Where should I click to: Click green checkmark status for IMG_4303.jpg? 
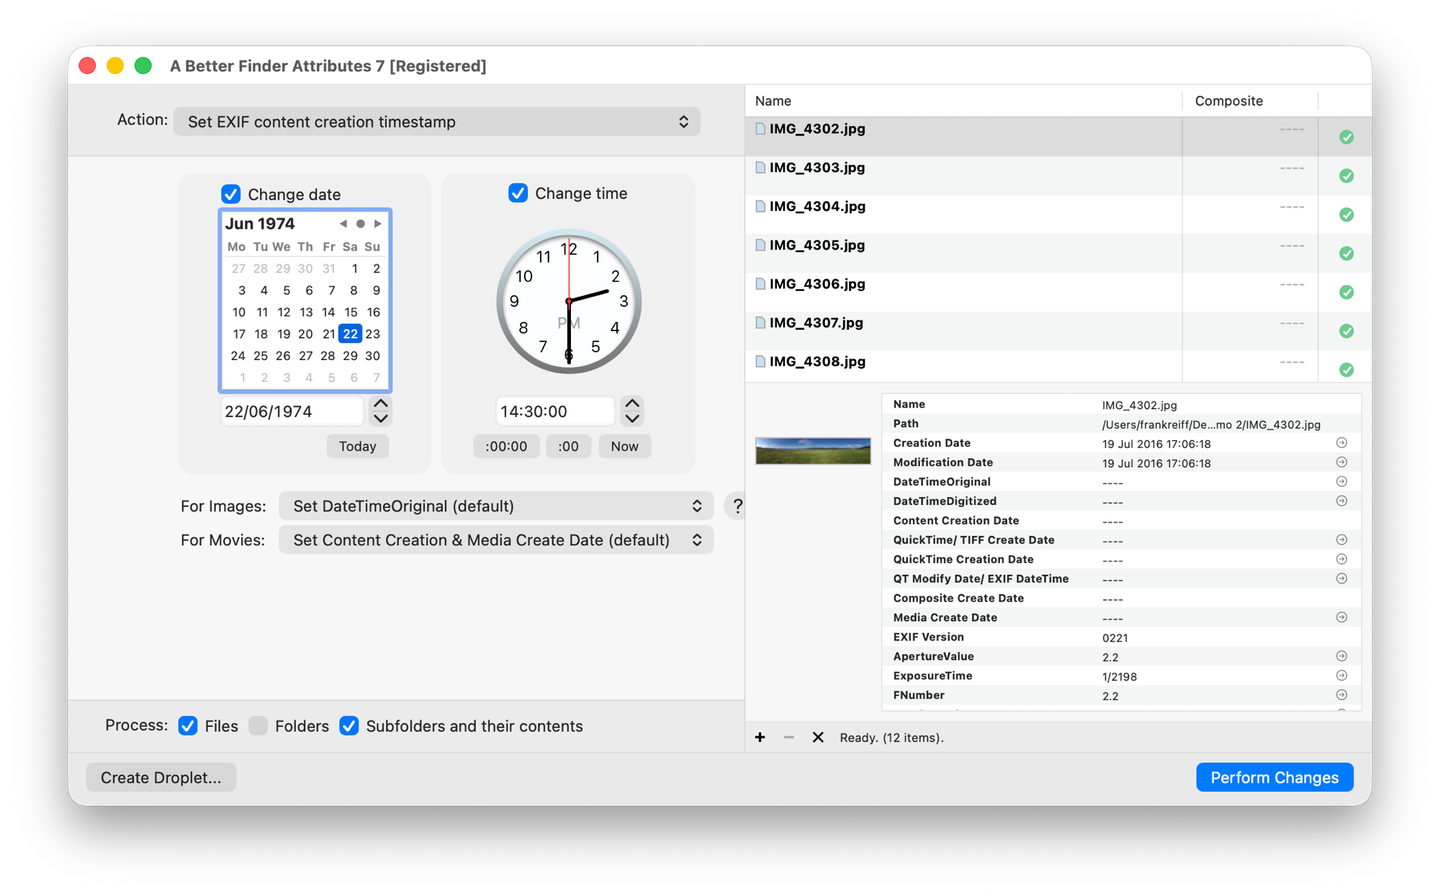click(1346, 176)
